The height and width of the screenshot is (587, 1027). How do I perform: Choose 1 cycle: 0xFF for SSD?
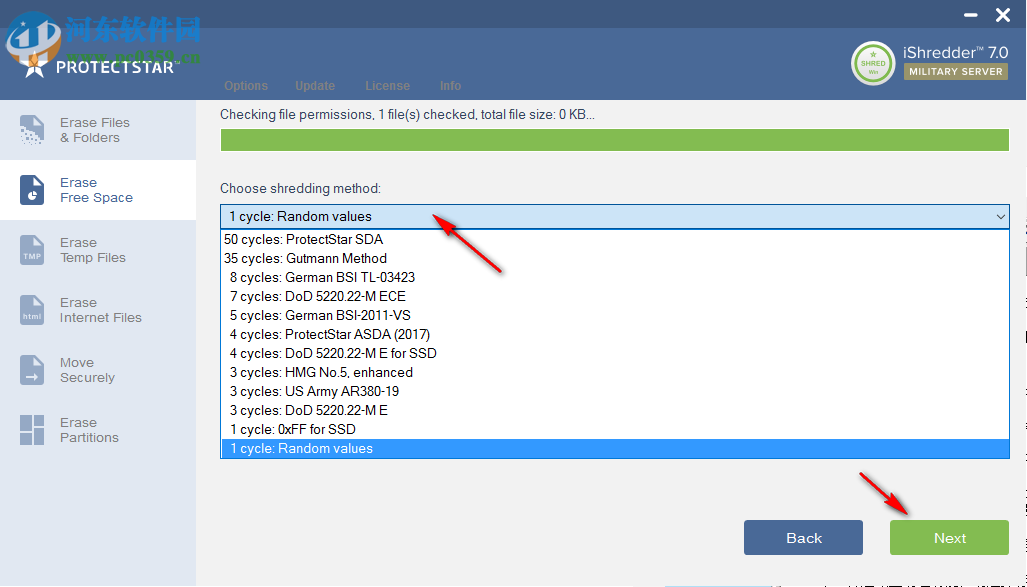coord(614,429)
